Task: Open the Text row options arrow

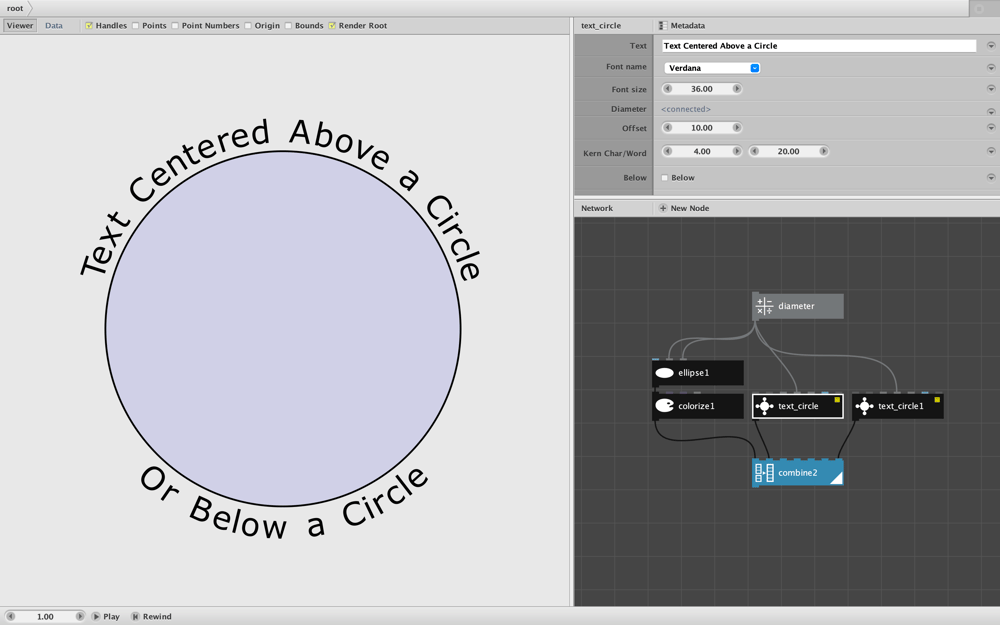Action: [x=991, y=46]
